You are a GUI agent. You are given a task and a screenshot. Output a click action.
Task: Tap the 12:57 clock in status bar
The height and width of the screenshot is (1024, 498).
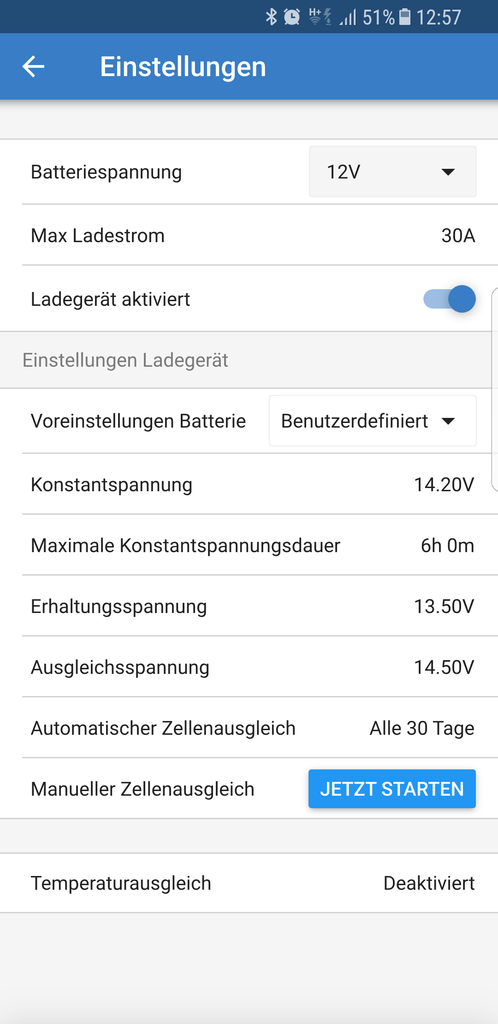tap(439, 17)
